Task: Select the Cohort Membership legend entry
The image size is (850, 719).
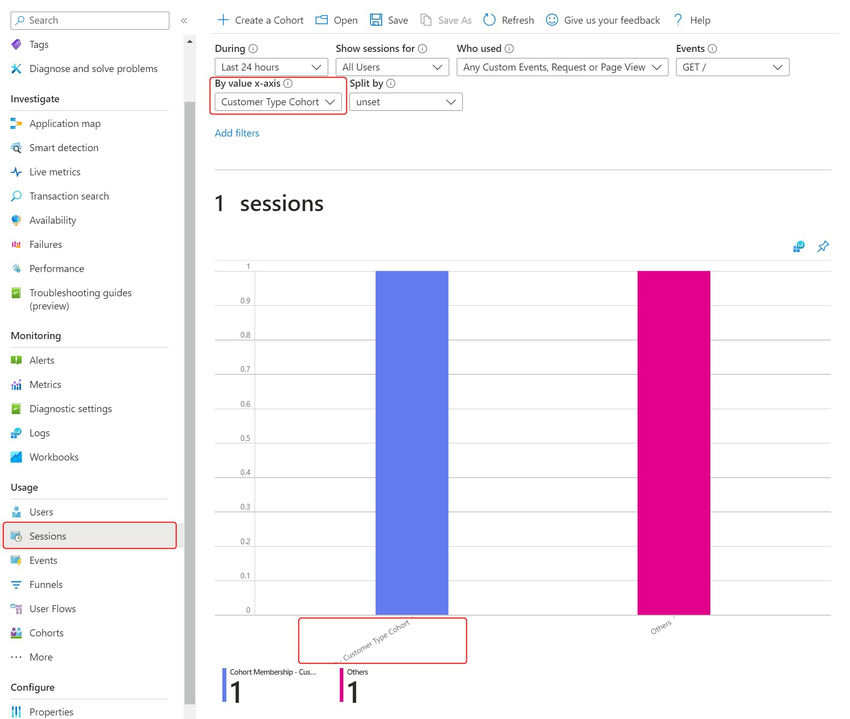Action: 269,685
